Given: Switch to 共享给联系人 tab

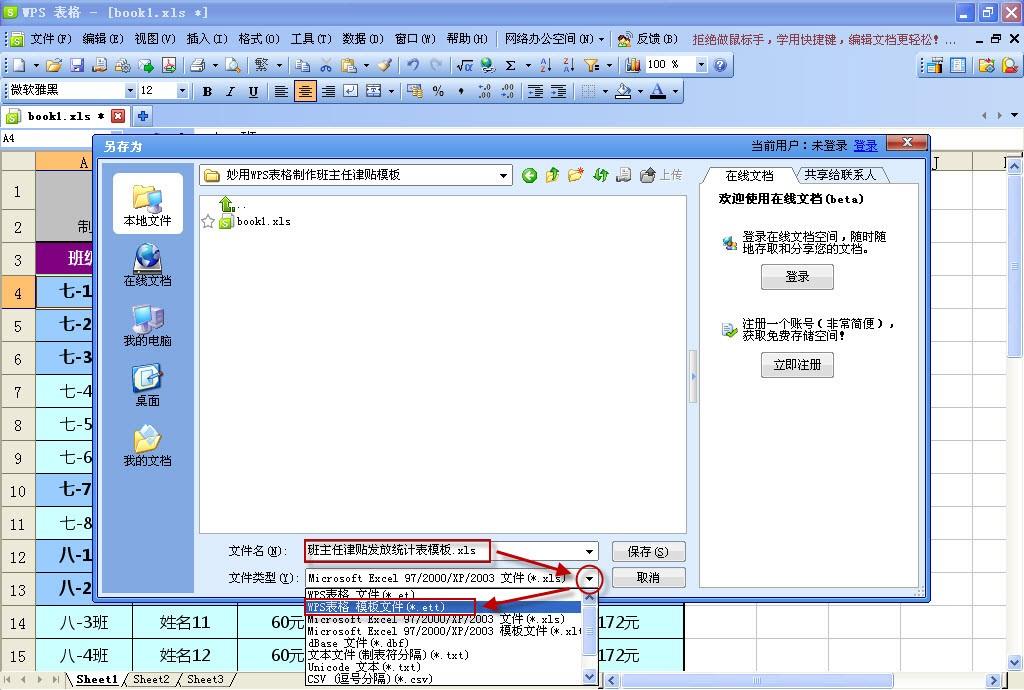Looking at the screenshot, I should [839, 175].
